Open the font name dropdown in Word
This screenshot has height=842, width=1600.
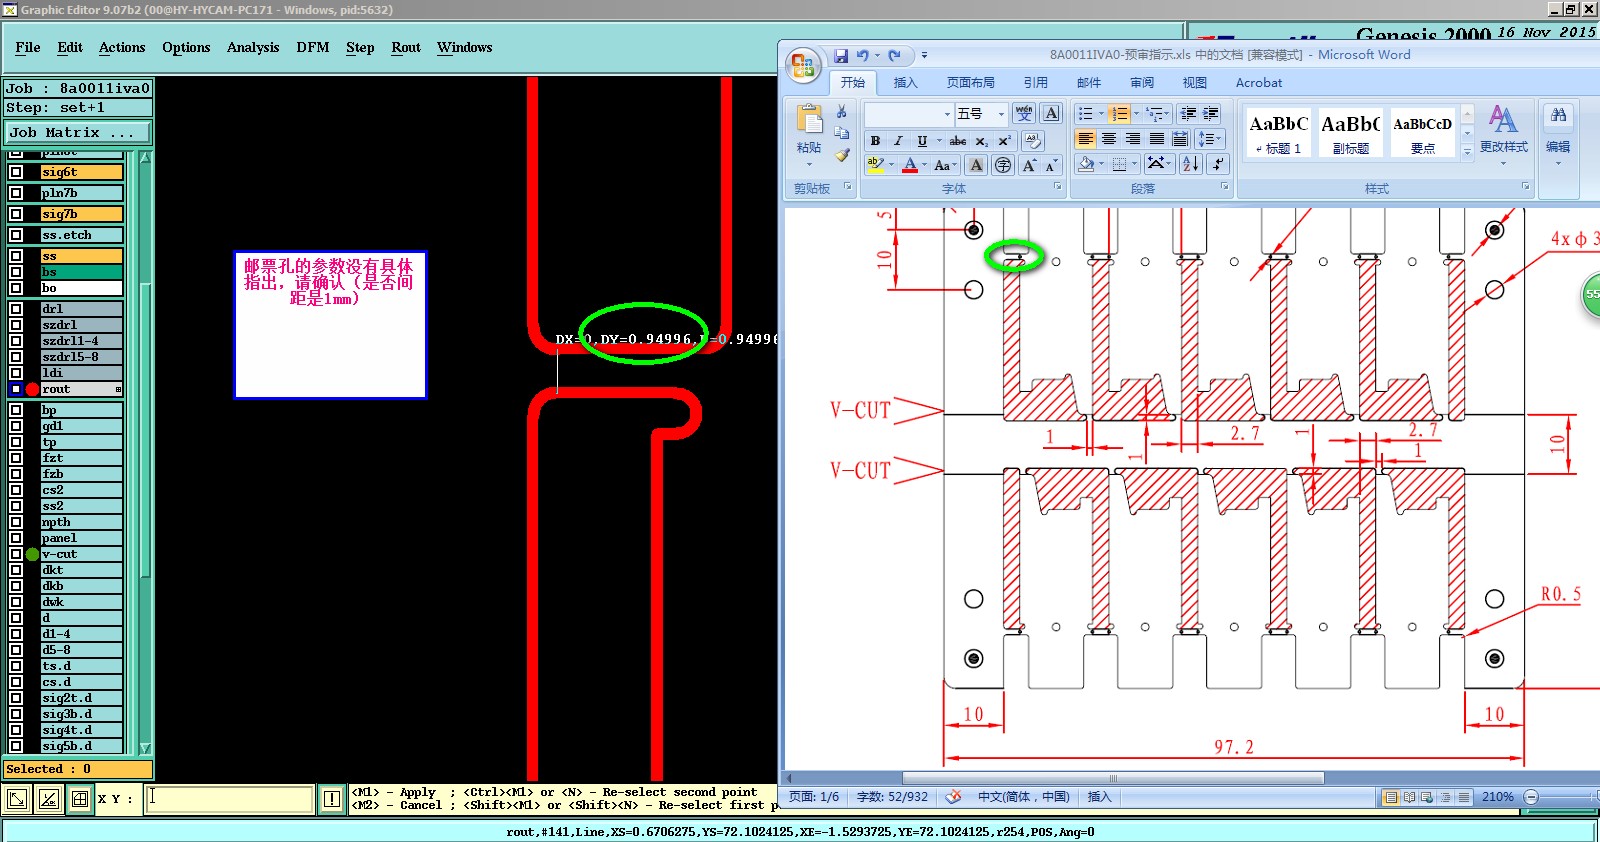point(947,114)
